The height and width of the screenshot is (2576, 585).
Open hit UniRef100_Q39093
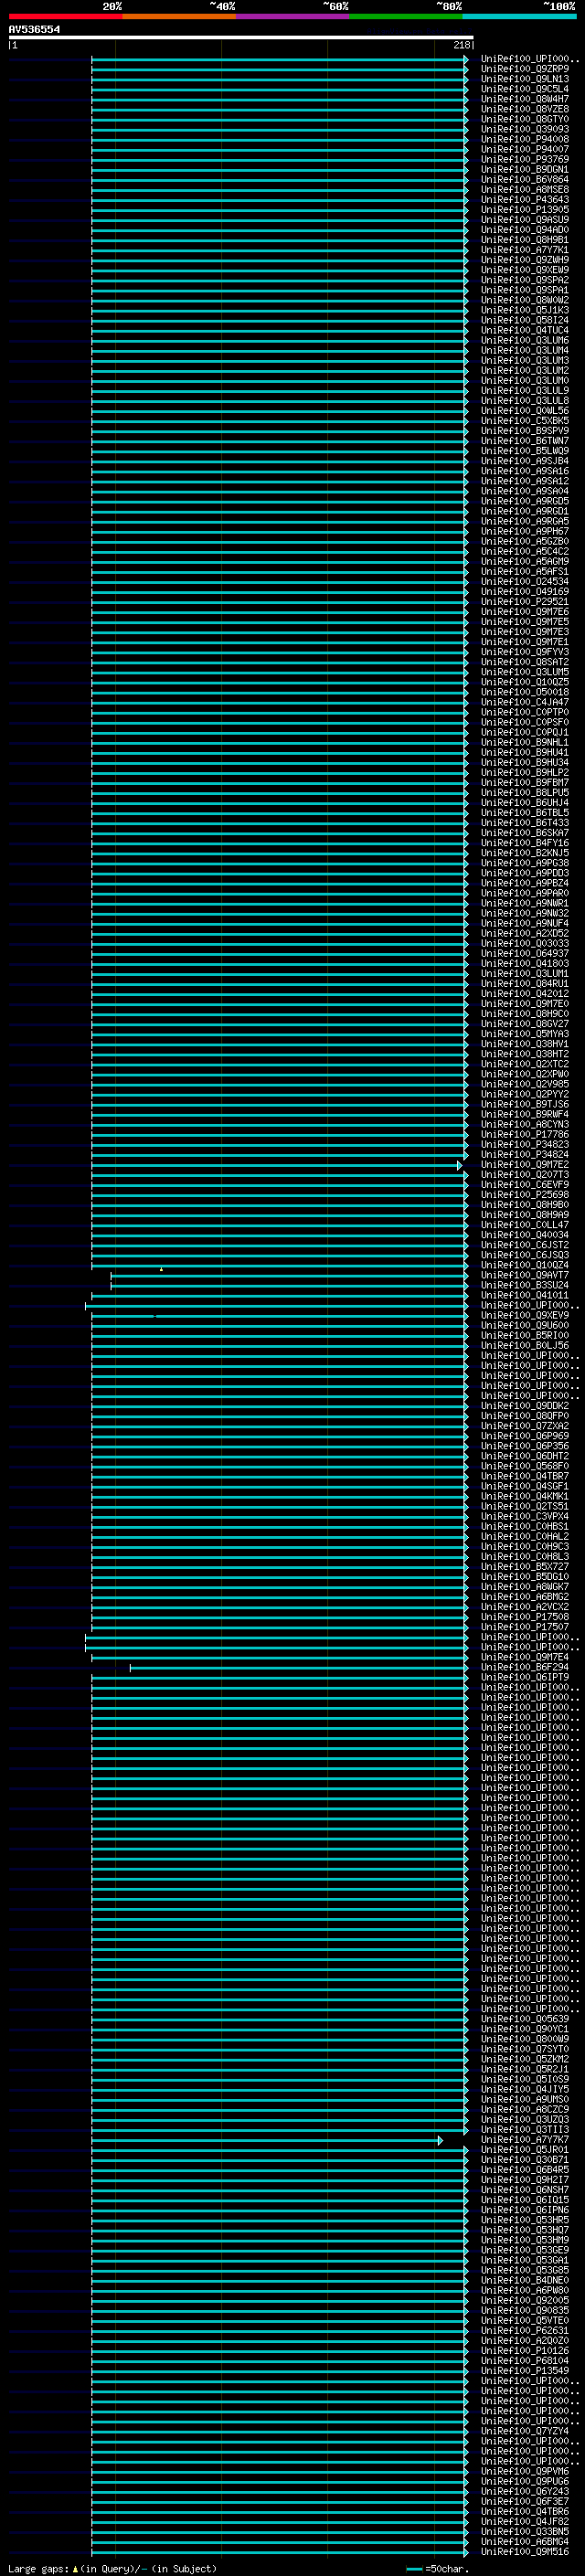tap(525, 129)
